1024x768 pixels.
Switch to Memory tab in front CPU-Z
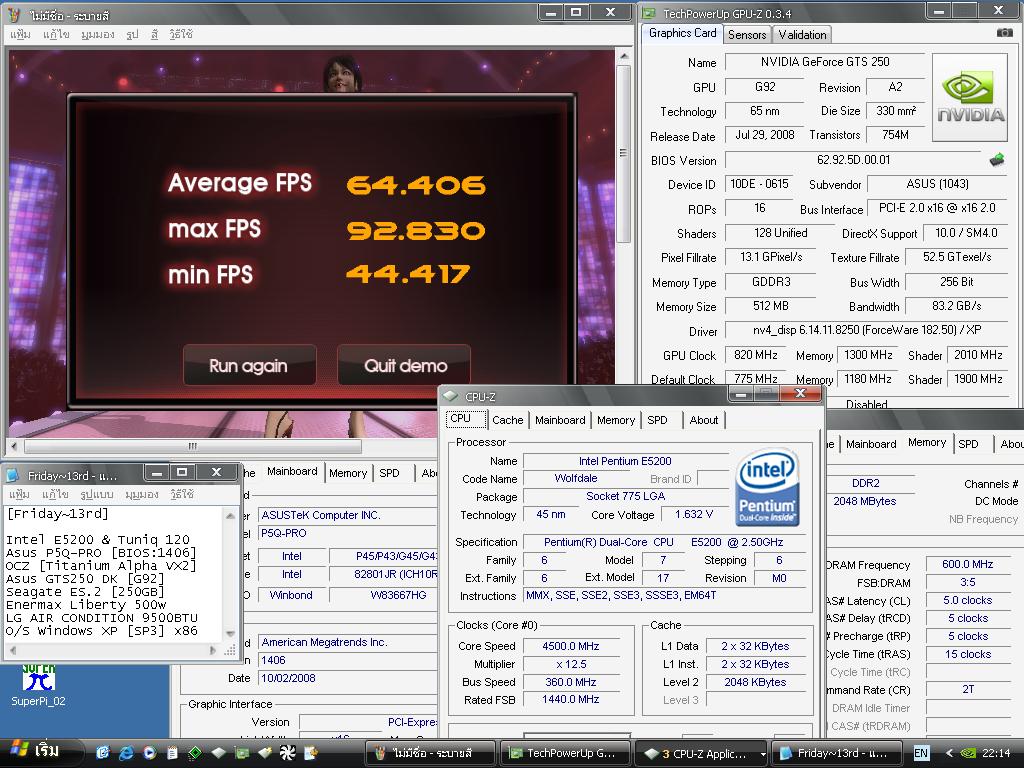(616, 420)
